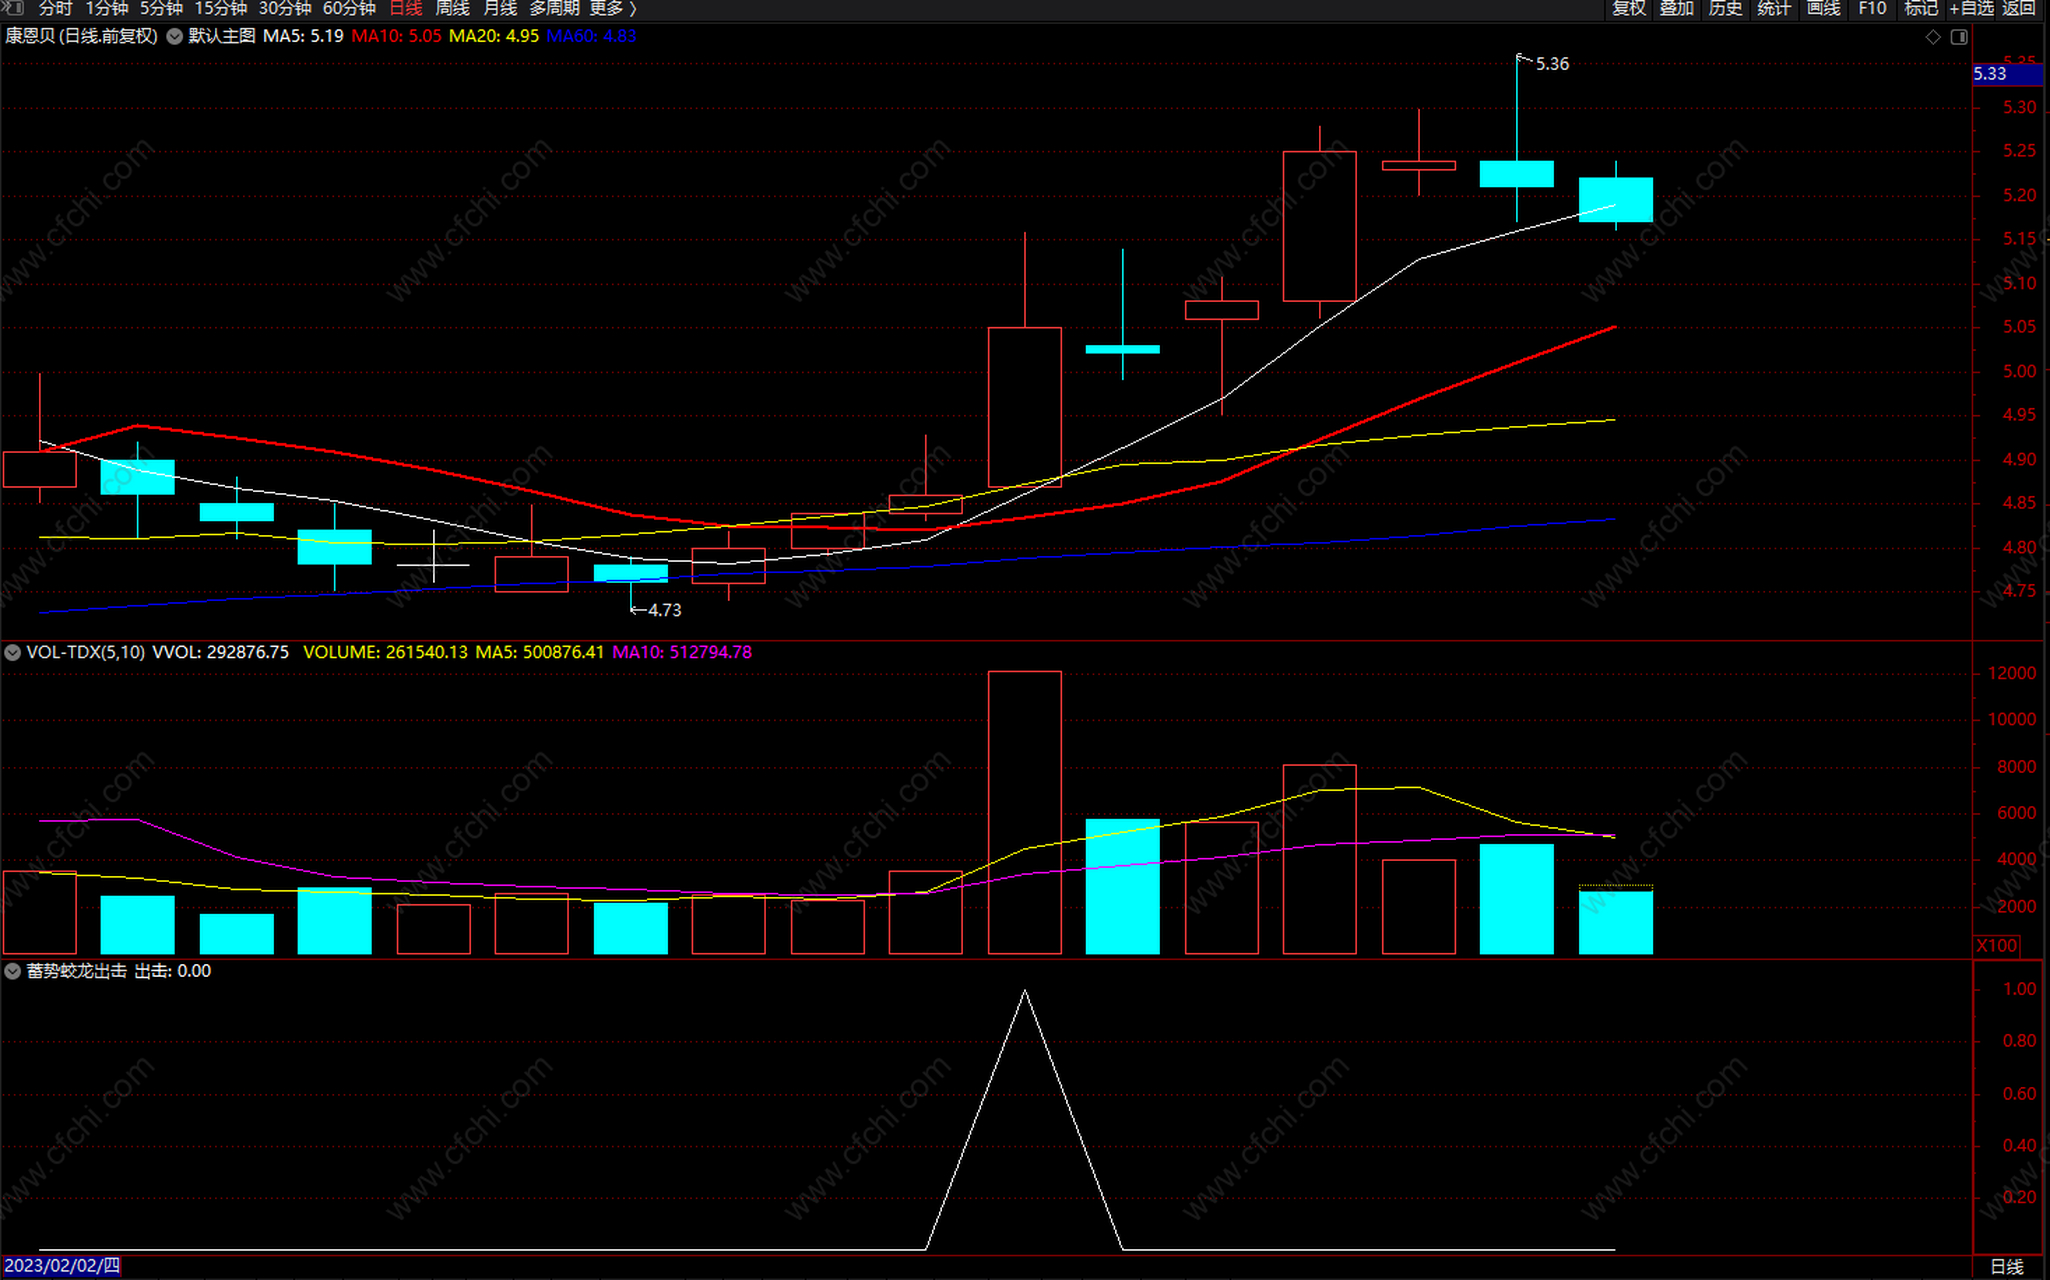
Task: Click the MA60: 4.83 value
Action: pyautogui.click(x=591, y=36)
